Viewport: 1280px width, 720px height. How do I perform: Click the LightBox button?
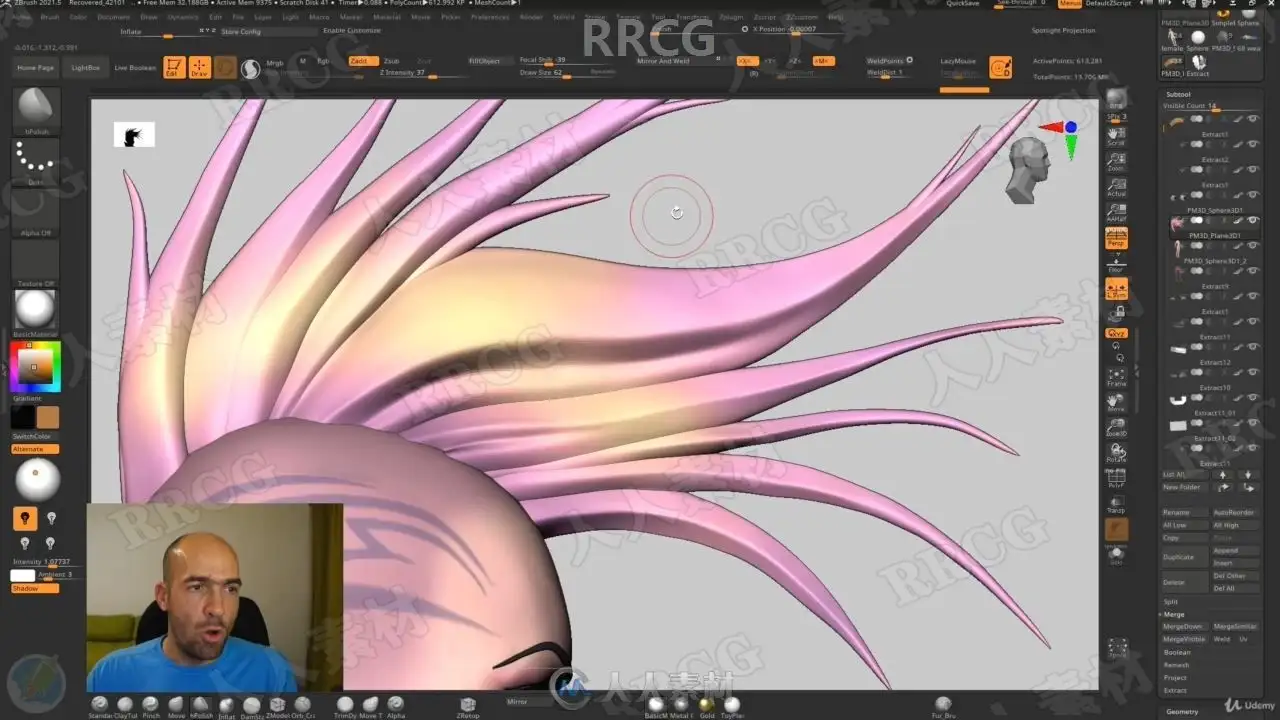85,67
